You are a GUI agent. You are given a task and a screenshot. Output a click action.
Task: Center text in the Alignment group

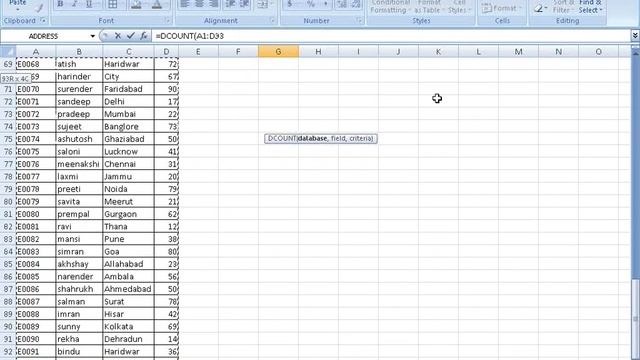pos(199,4)
